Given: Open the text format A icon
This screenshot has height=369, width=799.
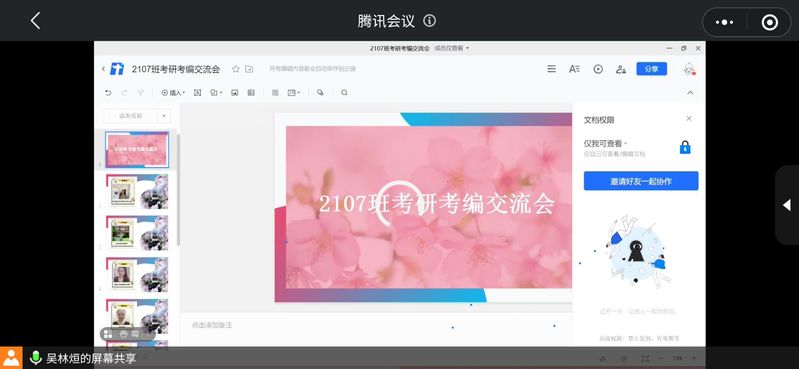Looking at the screenshot, I should click(x=574, y=69).
